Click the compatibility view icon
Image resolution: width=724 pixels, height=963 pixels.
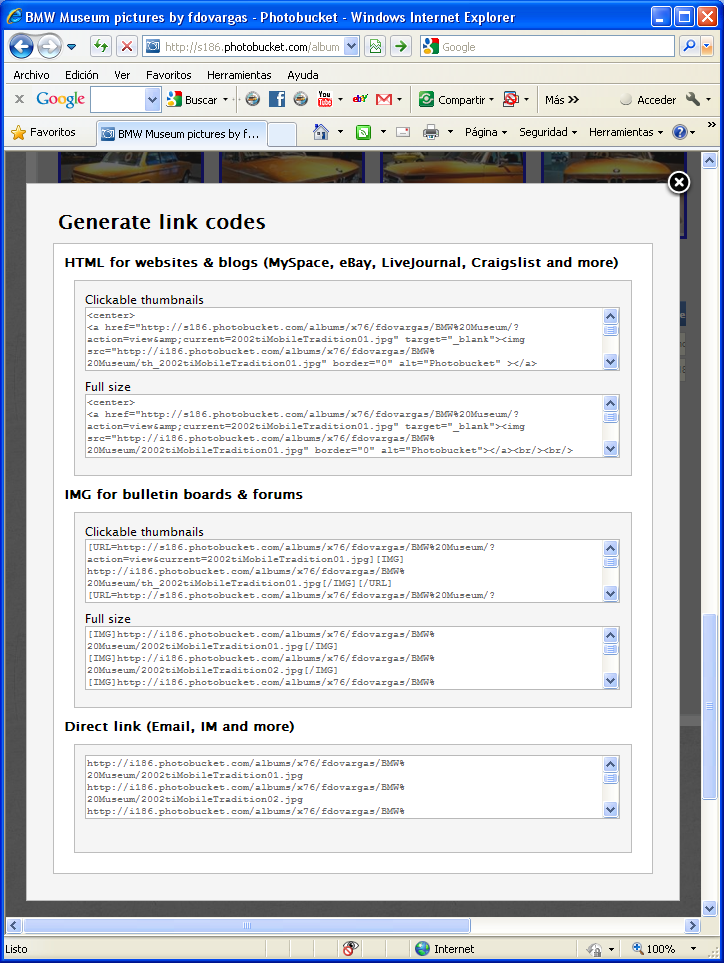[x=375, y=47]
